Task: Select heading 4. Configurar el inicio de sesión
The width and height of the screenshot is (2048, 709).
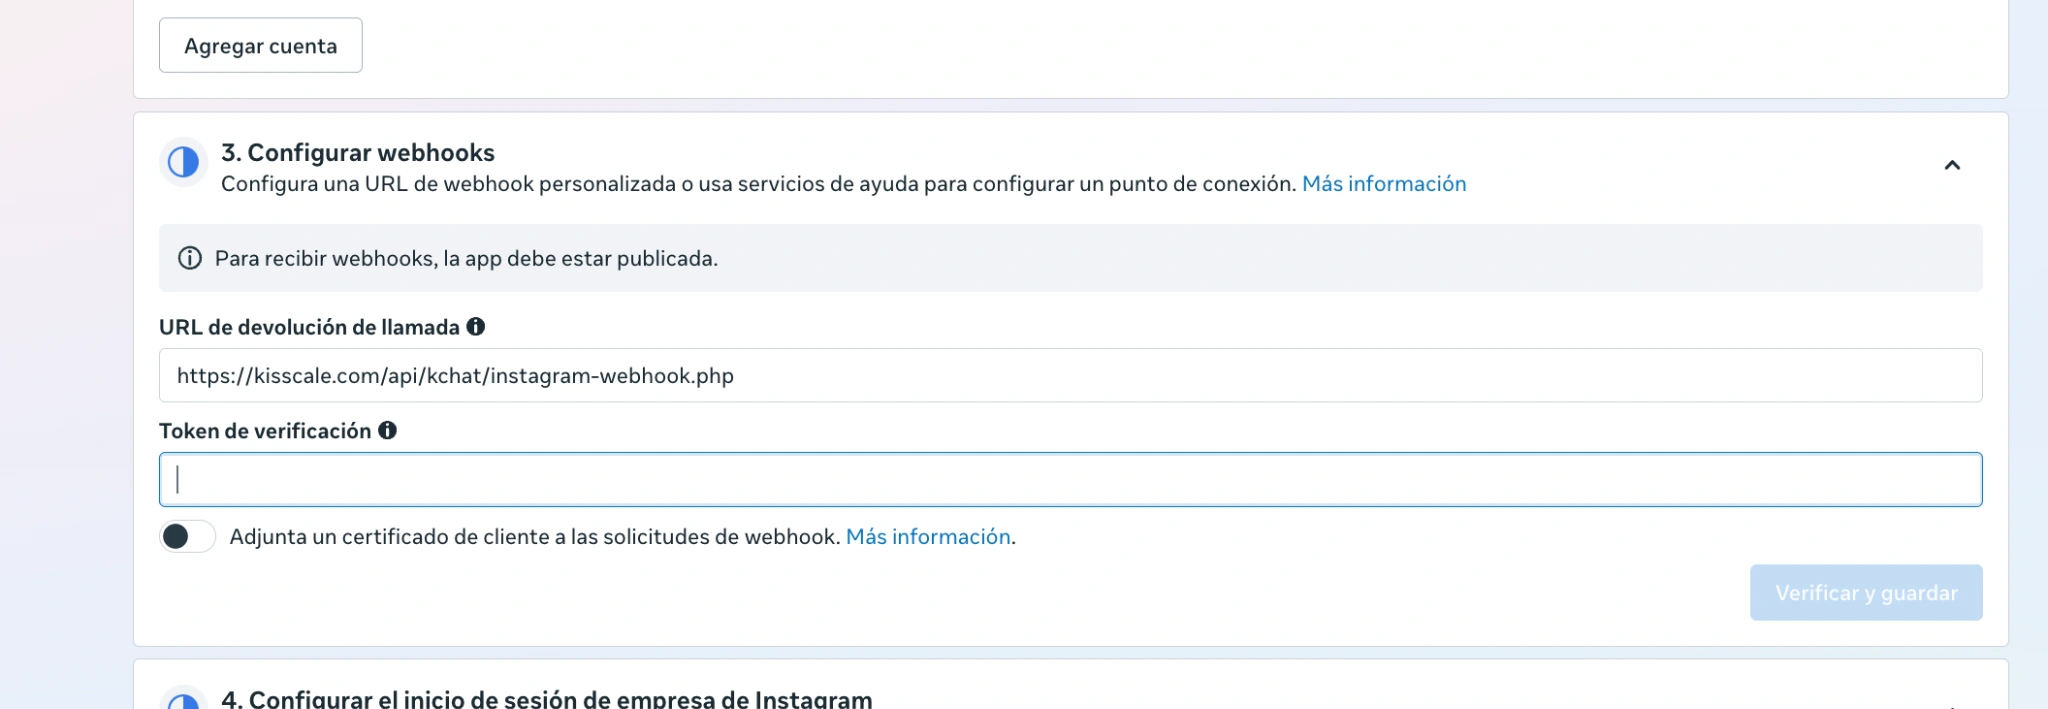Action: (546, 699)
